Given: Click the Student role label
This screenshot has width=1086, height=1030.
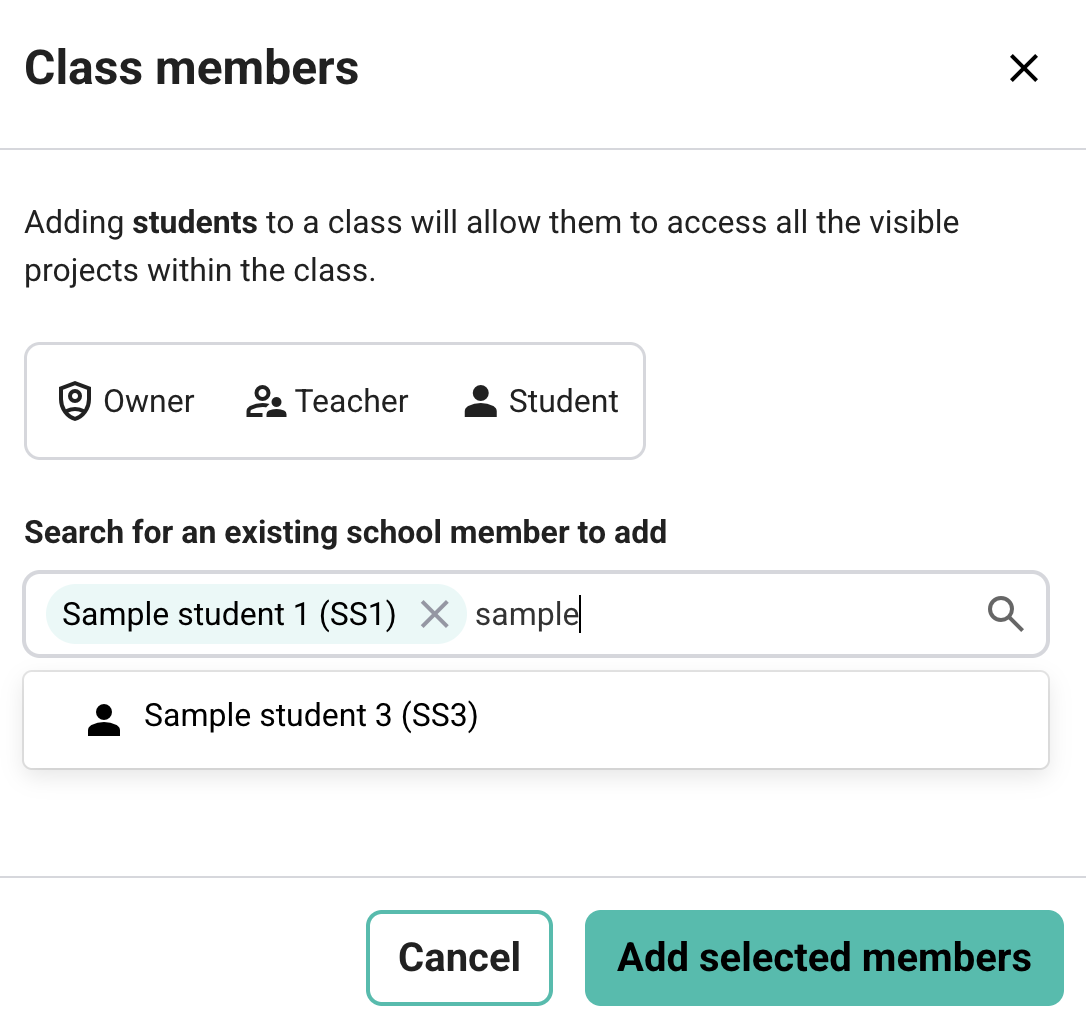Looking at the screenshot, I should pyautogui.click(x=563, y=402).
